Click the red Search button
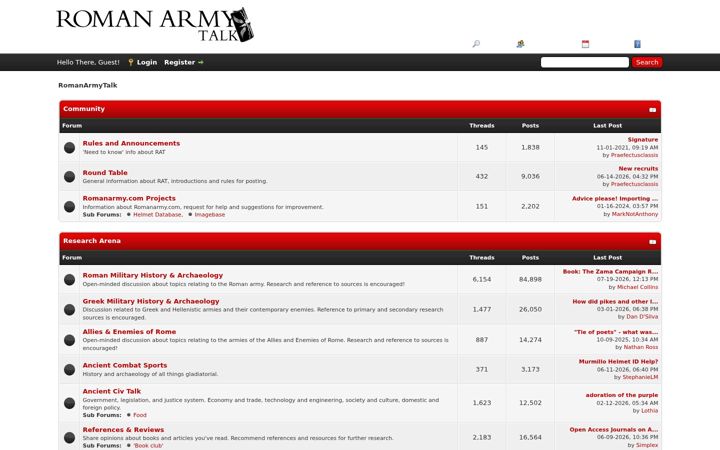Screen dimensions: 720x450 pyautogui.click(x=647, y=62)
